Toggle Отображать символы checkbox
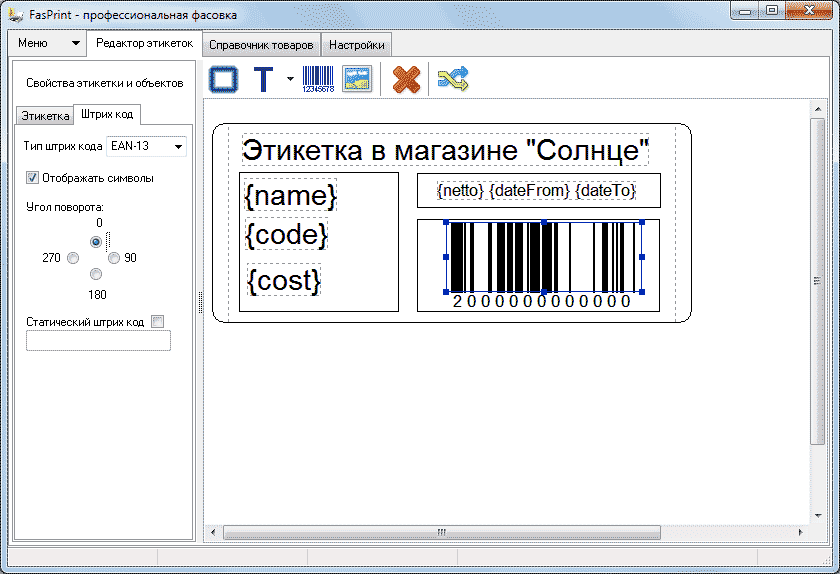This screenshot has width=840, height=574. tap(33, 178)
